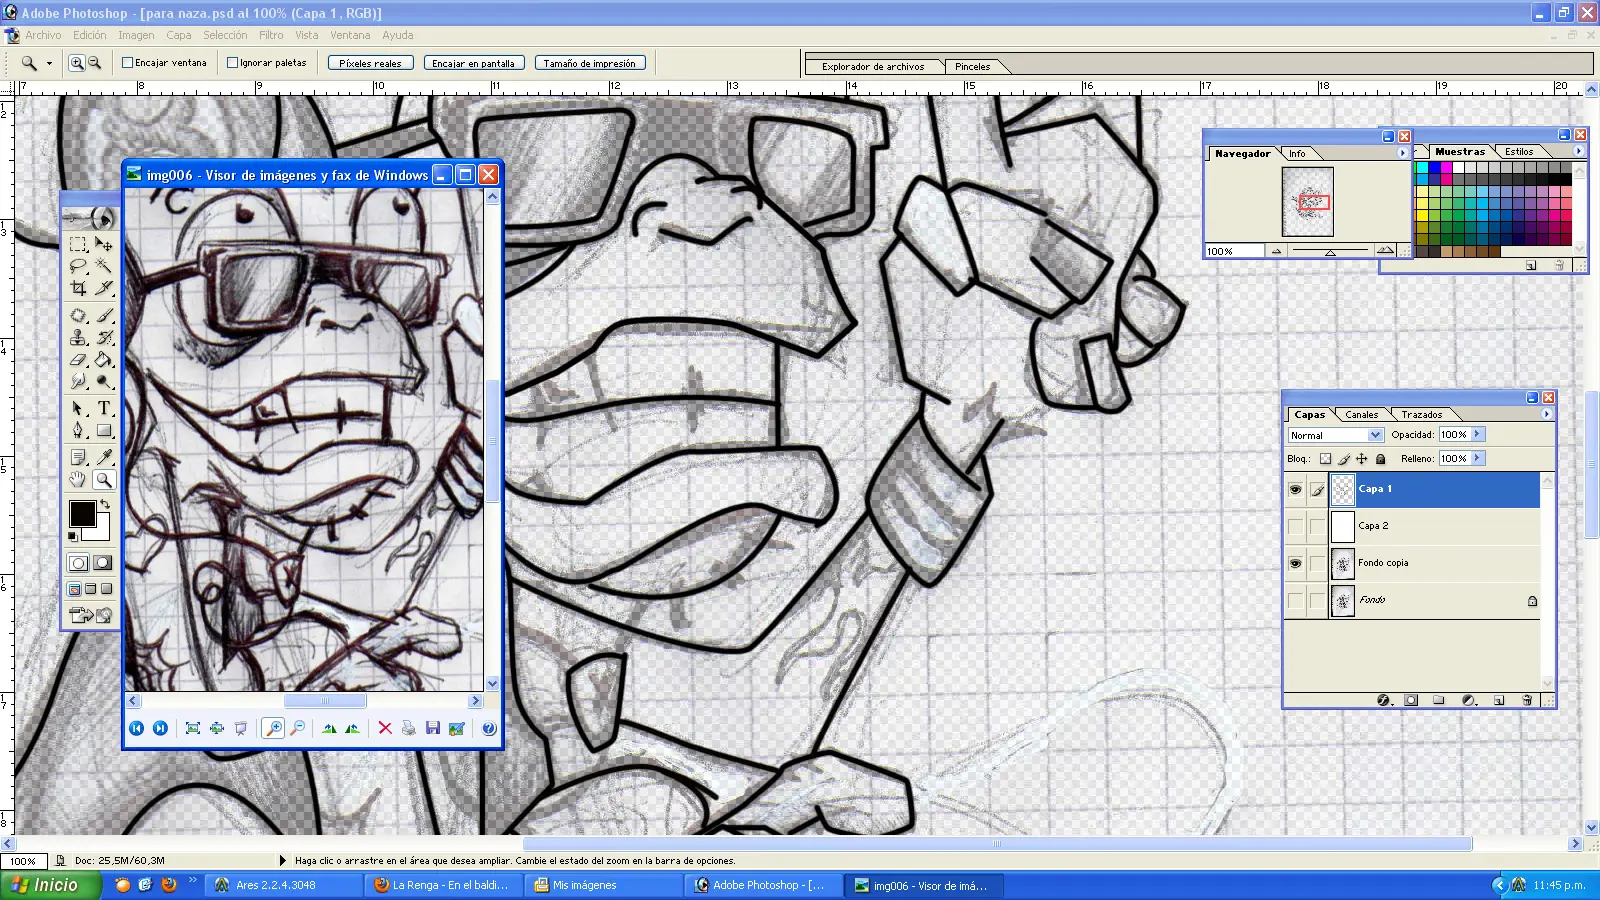Select the Move tool
1600x900 pixels.
[x=104, y=244]
